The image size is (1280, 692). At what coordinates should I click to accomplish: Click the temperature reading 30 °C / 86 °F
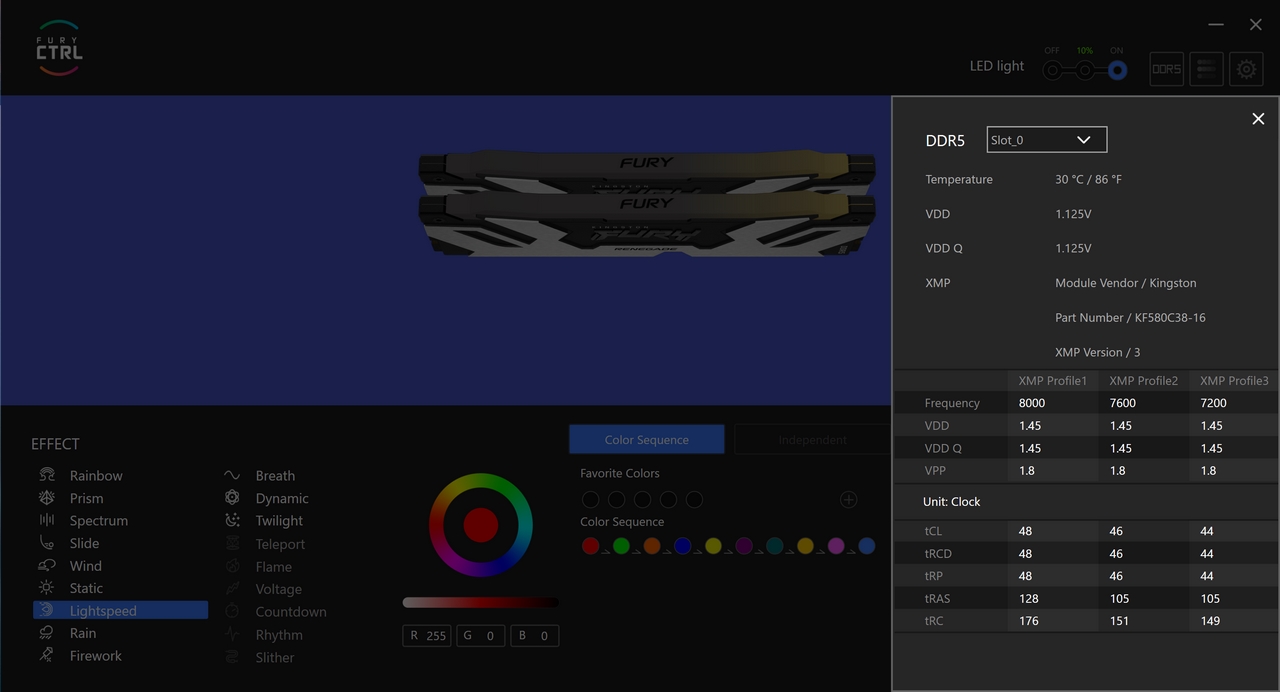1088,179
